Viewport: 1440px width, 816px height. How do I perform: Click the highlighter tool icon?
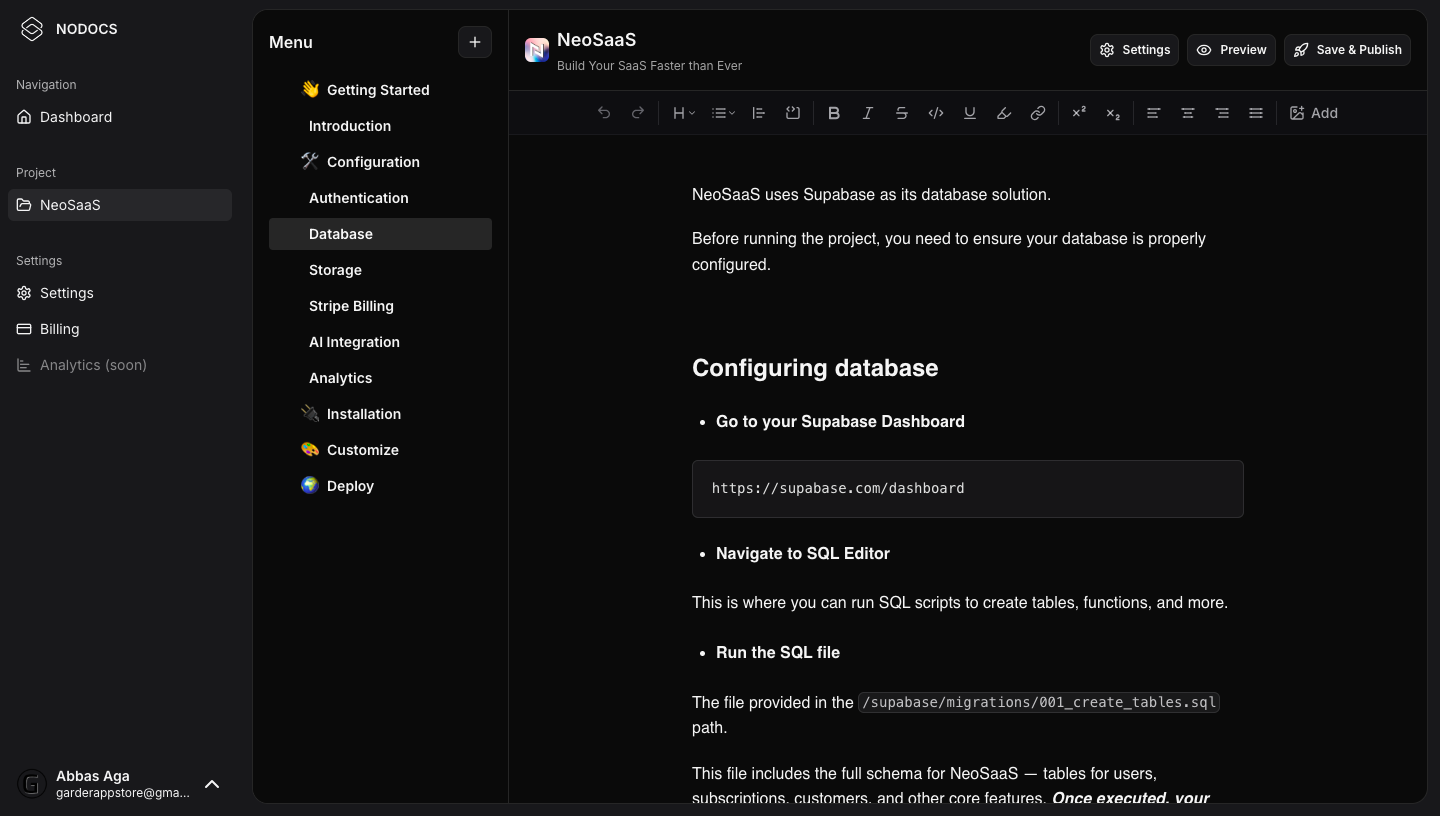pos(1004,113)
